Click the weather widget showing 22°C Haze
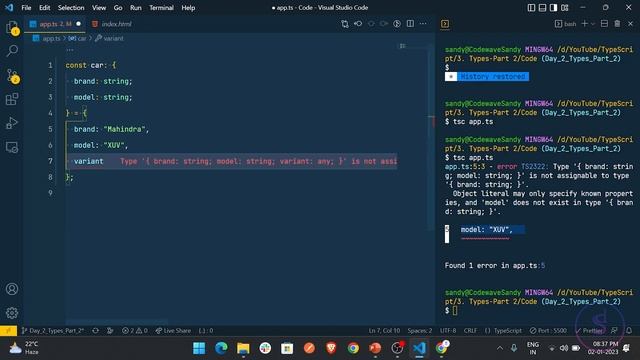 tap(24, 348)
